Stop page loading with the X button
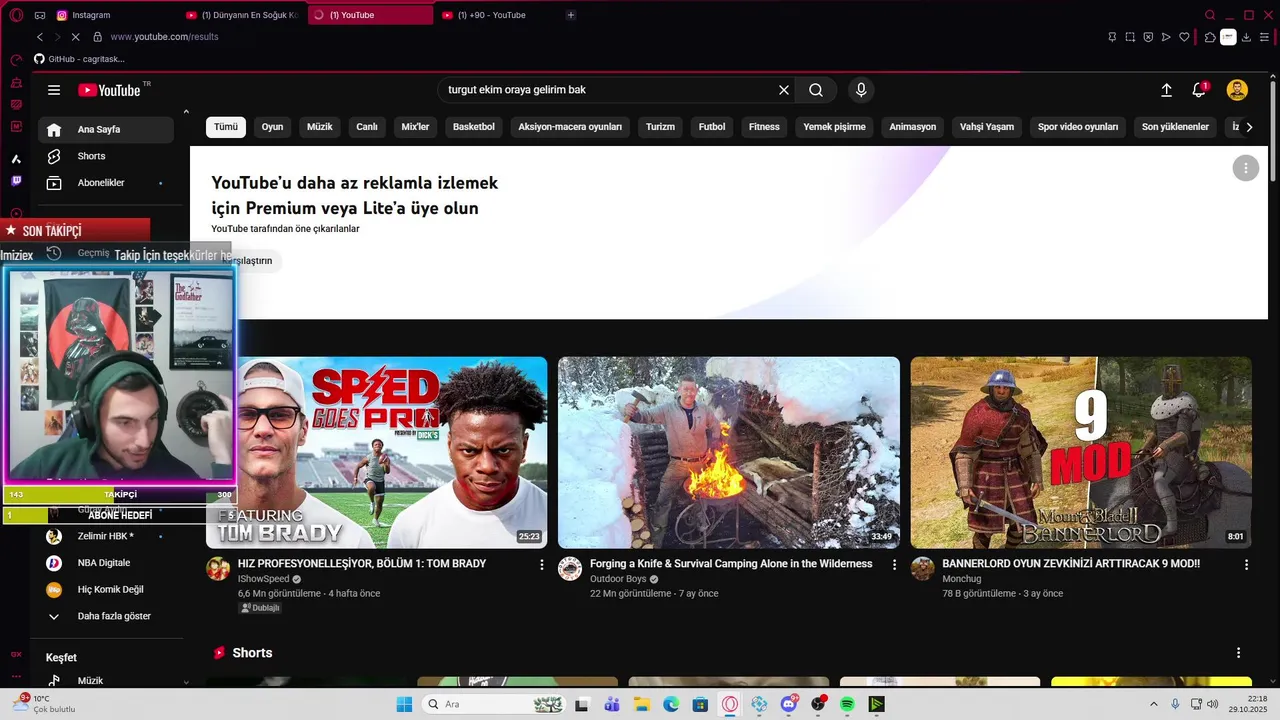 click(x=75, y=37)
